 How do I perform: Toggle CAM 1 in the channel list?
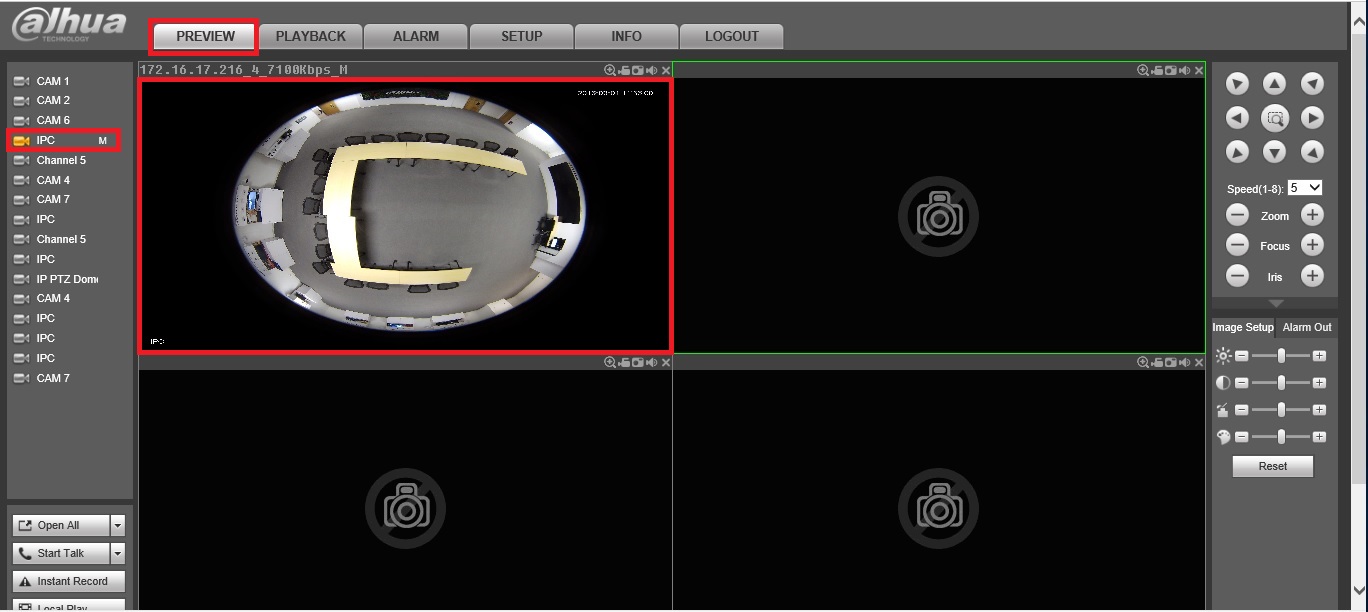pos(53,81)
